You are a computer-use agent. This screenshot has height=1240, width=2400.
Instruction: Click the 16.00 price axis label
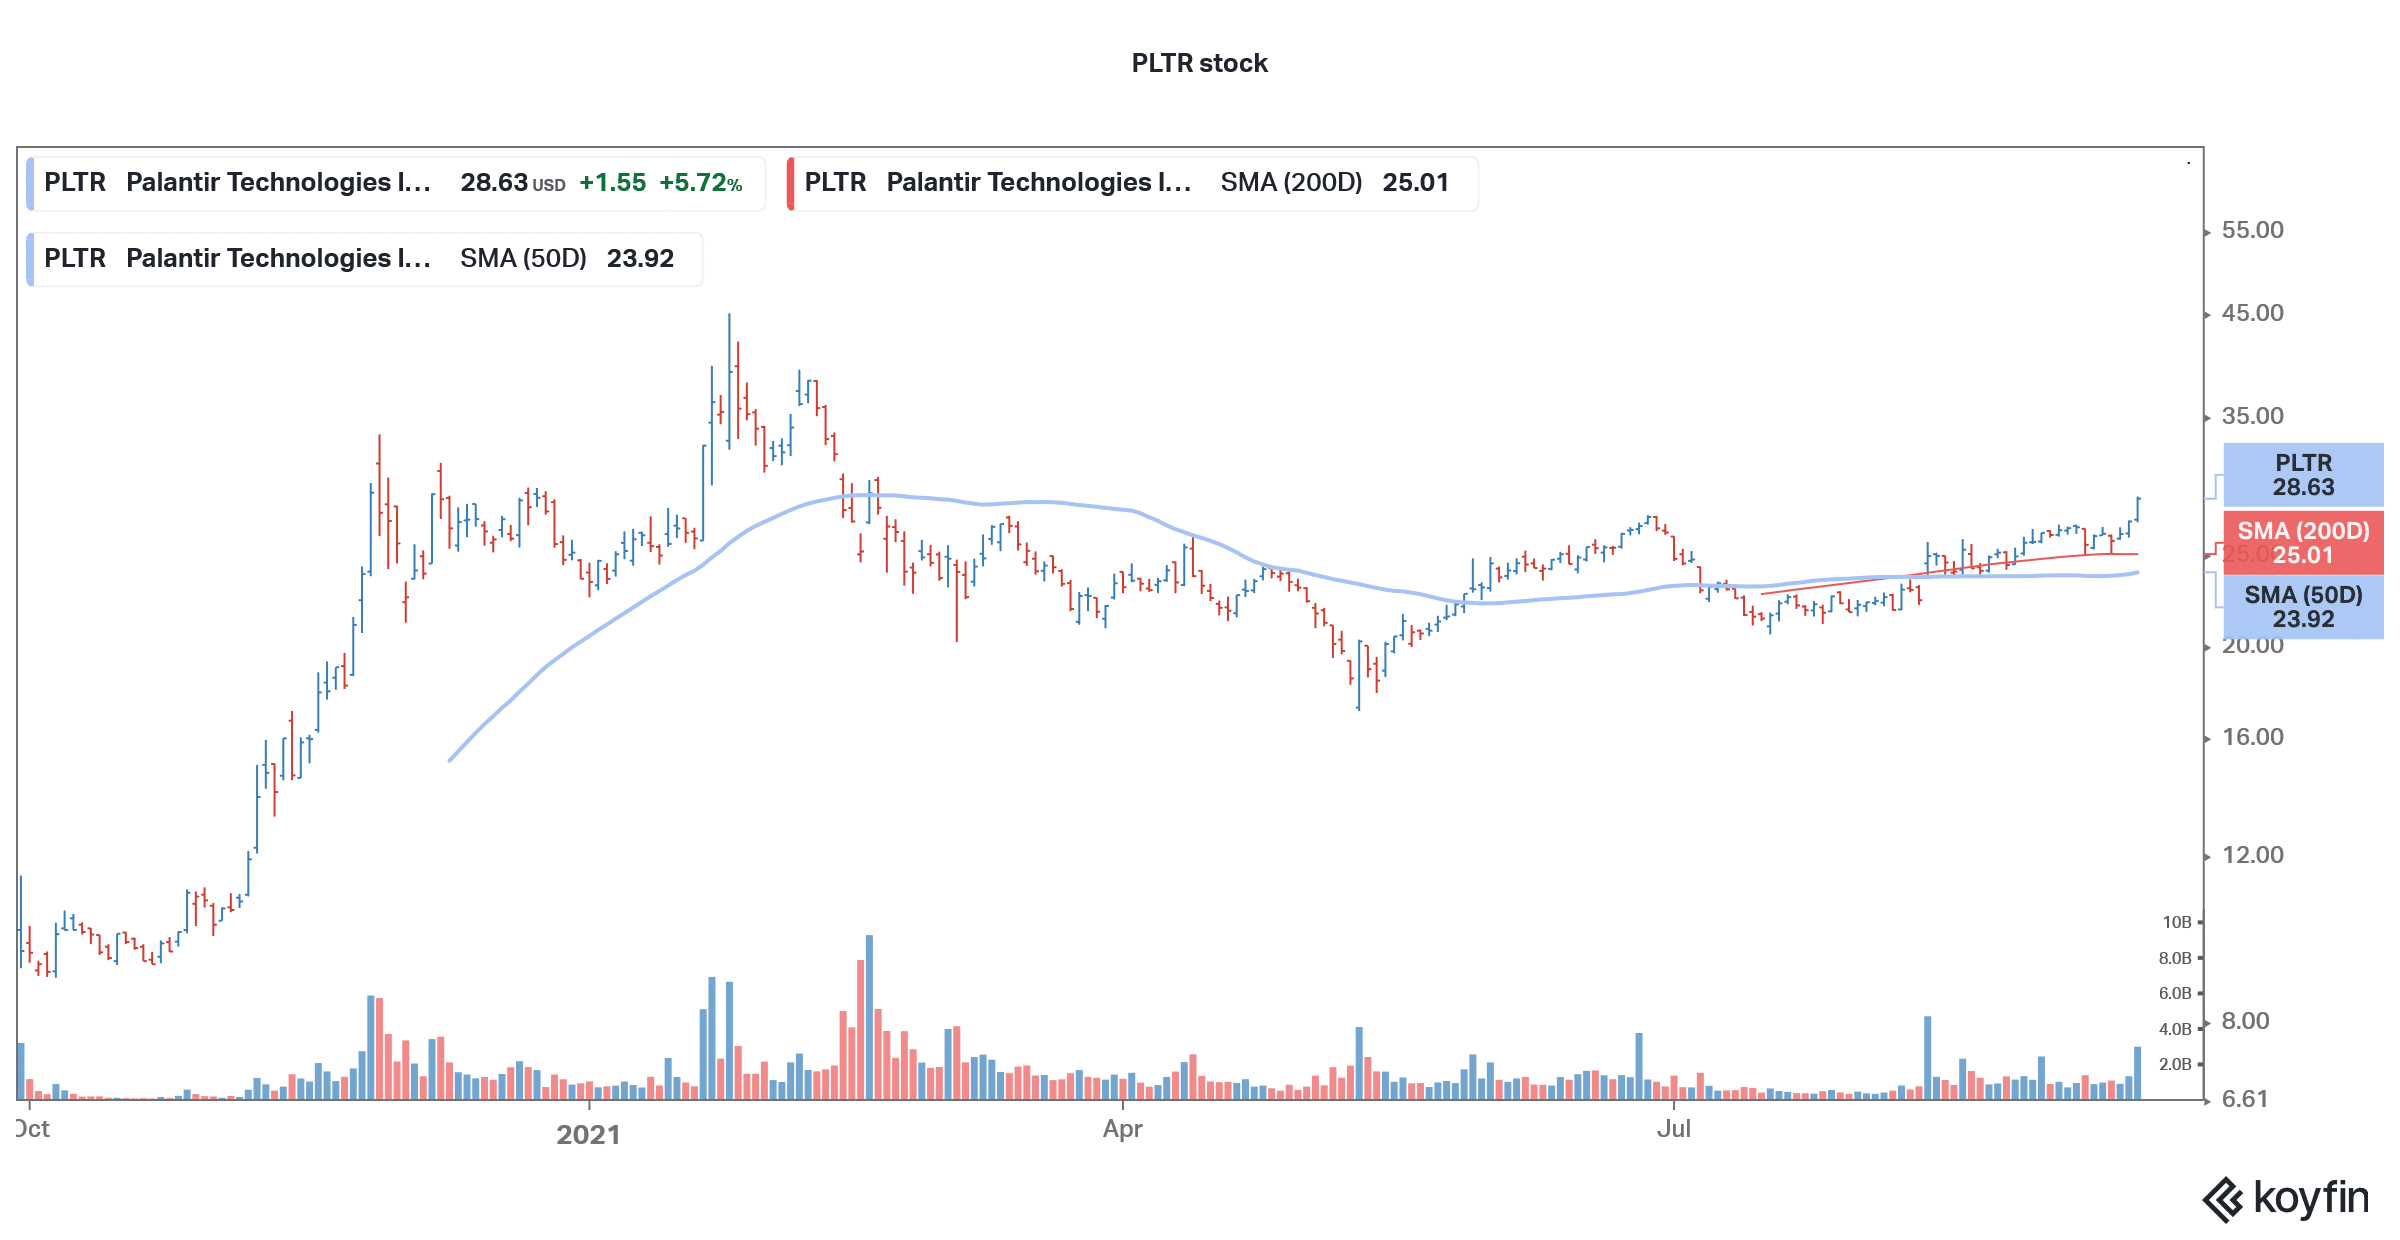(x=2252, y=737)
